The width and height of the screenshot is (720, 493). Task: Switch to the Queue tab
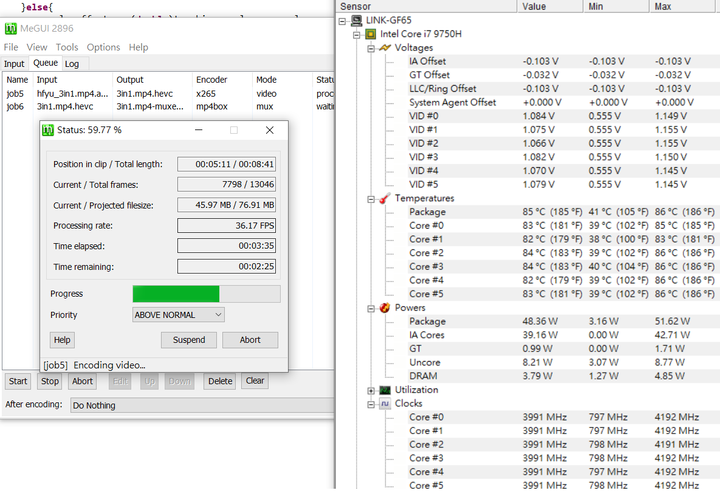[45, 63]
